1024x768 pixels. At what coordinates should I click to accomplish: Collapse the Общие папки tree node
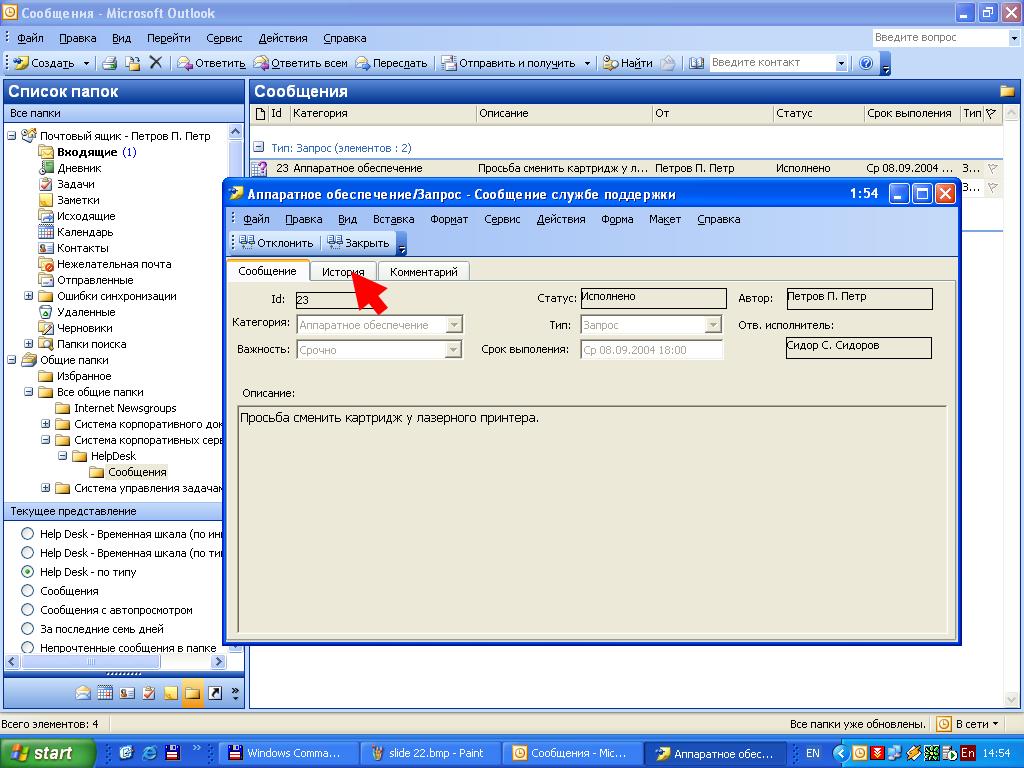(12, 360)
